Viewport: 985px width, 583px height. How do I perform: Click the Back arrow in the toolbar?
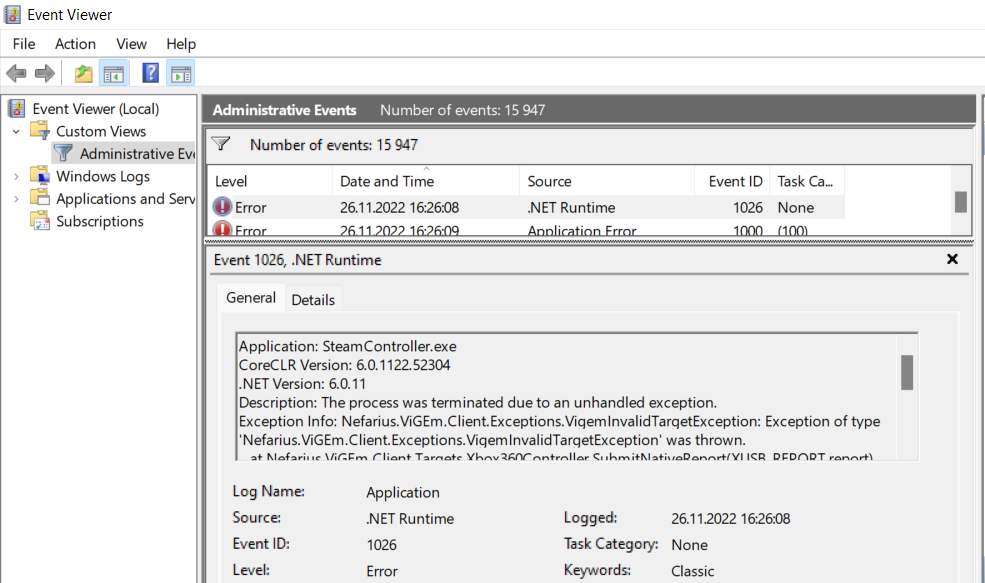tap(16, 73)
